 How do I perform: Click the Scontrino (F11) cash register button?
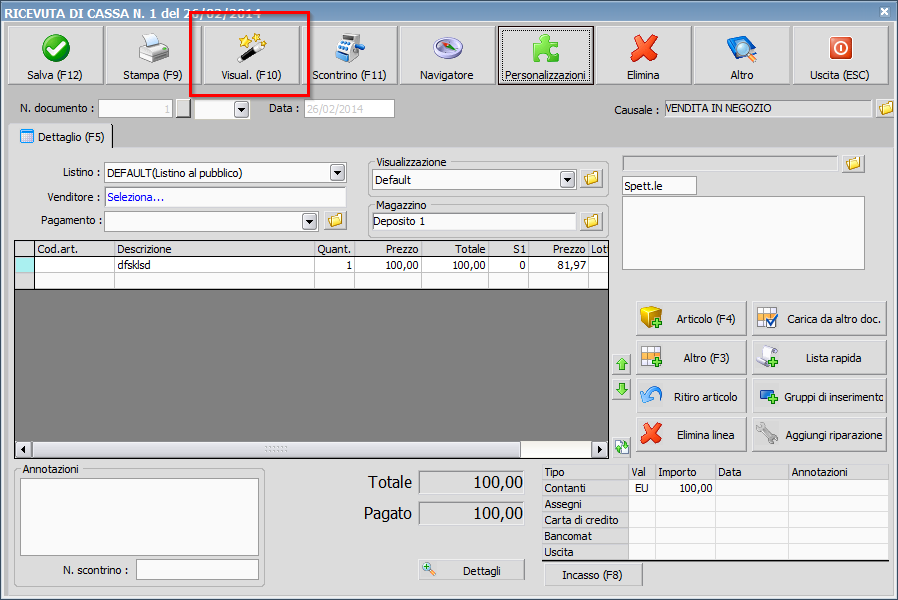tap(349, 56)
